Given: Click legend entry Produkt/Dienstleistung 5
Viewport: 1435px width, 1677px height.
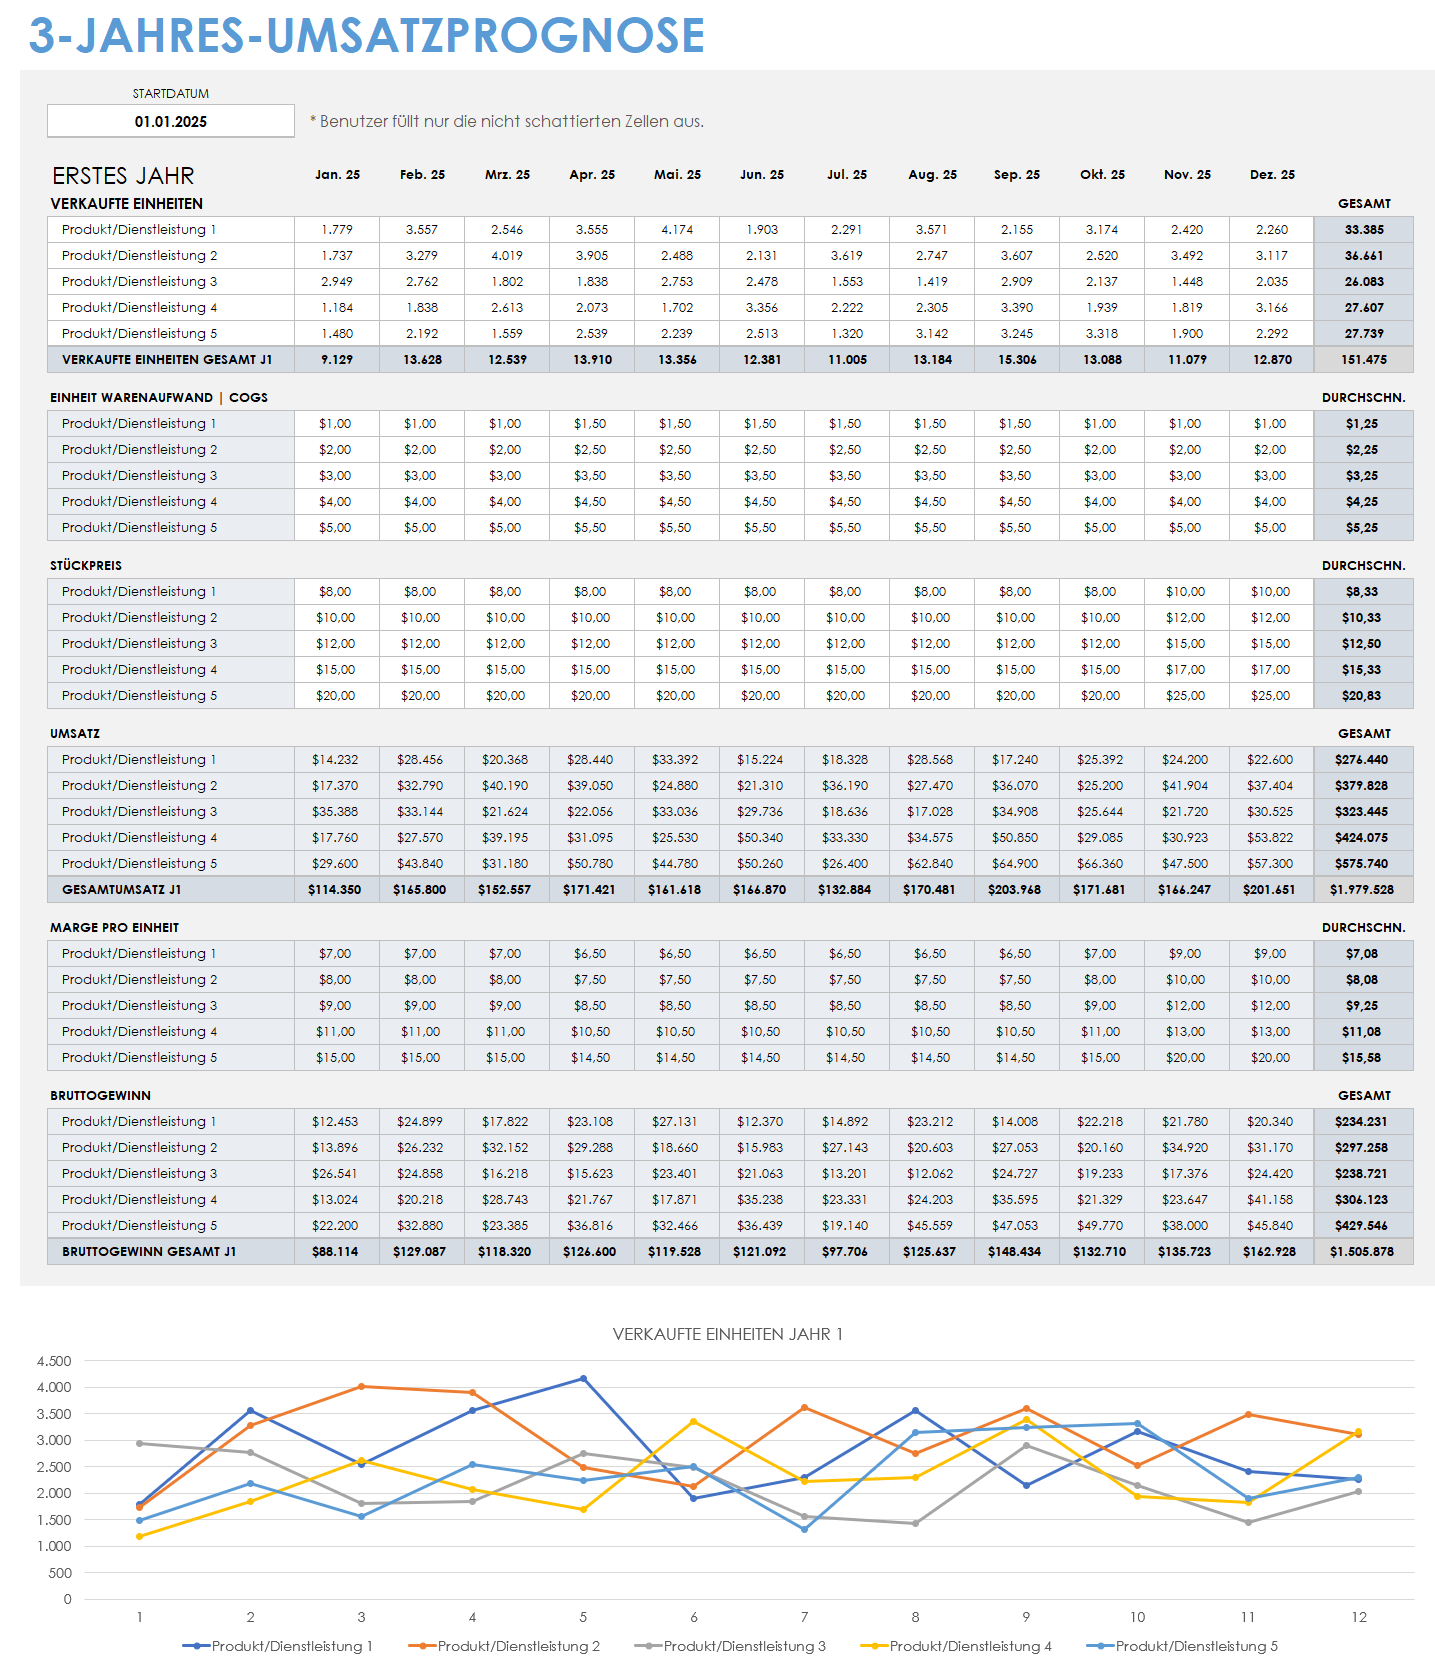Looking at the screenshot, I should pos(1182,1646).
